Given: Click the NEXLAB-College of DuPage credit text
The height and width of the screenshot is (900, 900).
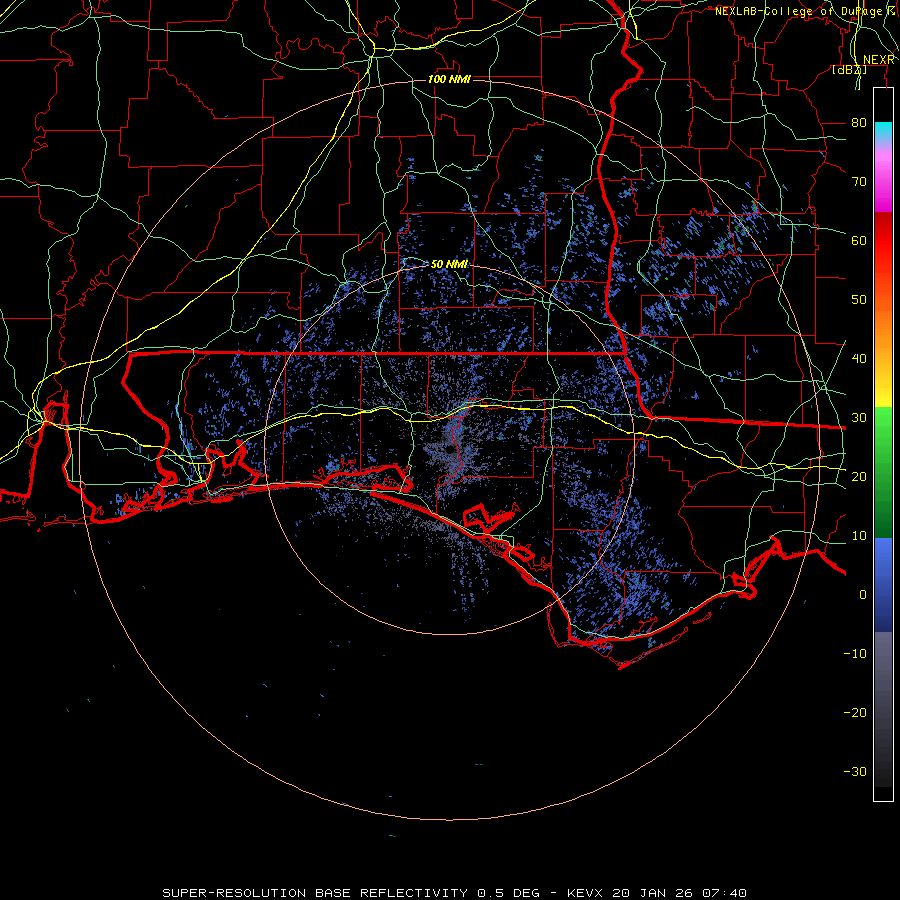Looking at the screenshot, I should click(x=804, y=11).
